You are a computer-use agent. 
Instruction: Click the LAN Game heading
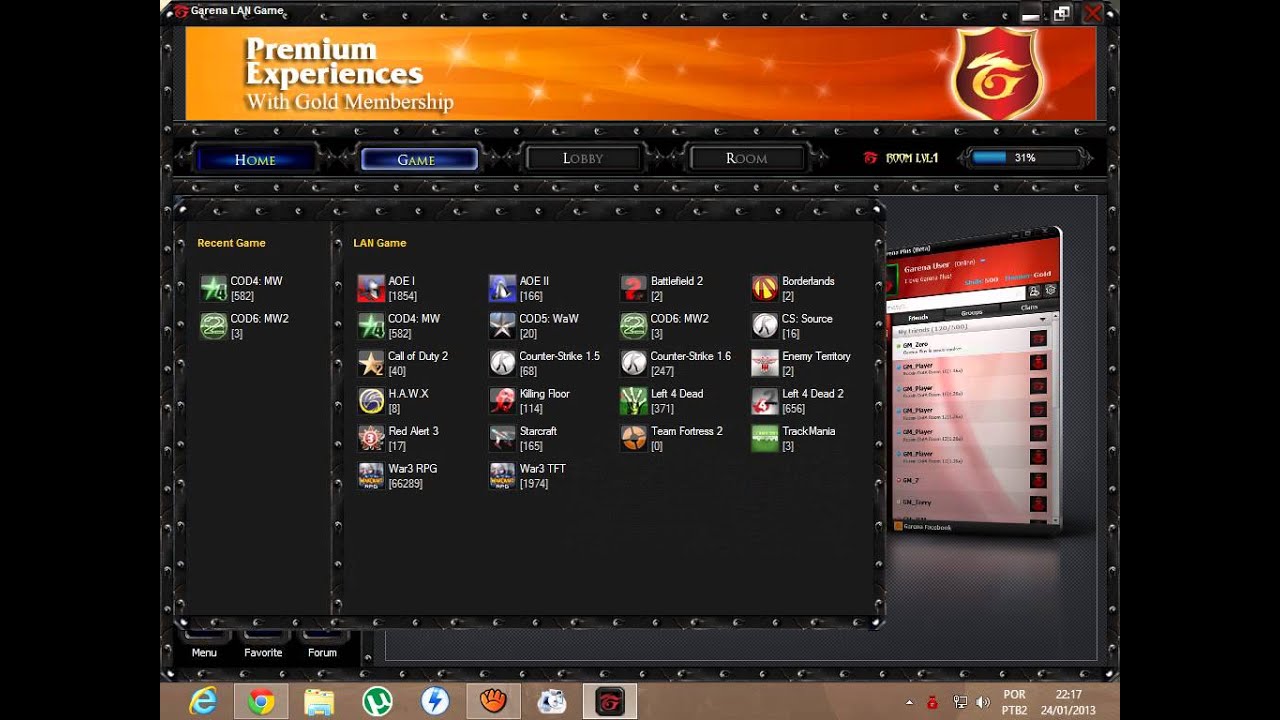point(380,243)
